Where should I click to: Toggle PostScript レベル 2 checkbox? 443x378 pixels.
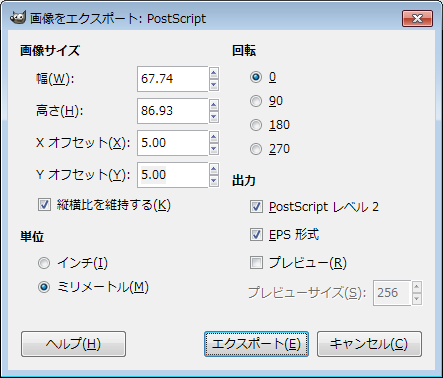click(256, 207)
